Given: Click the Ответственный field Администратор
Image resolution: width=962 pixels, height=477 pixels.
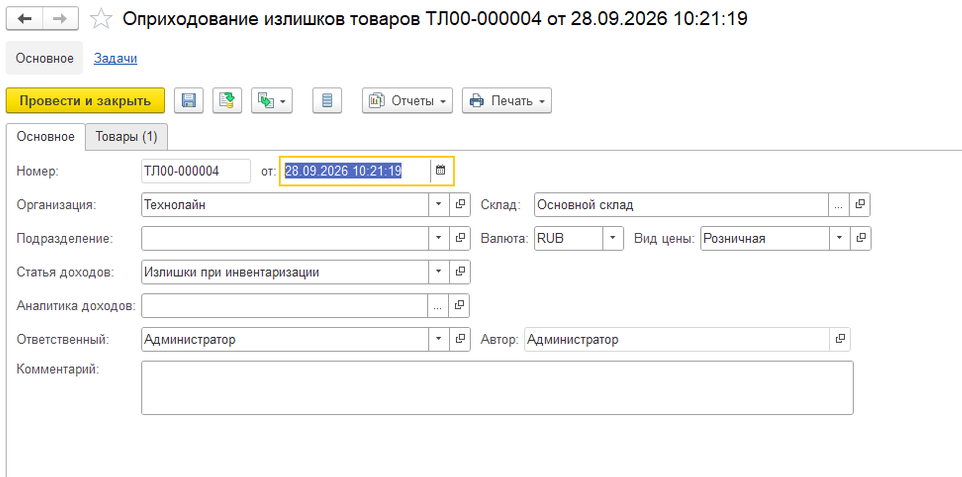Looking at the screenshot, I should pos(285,339).
